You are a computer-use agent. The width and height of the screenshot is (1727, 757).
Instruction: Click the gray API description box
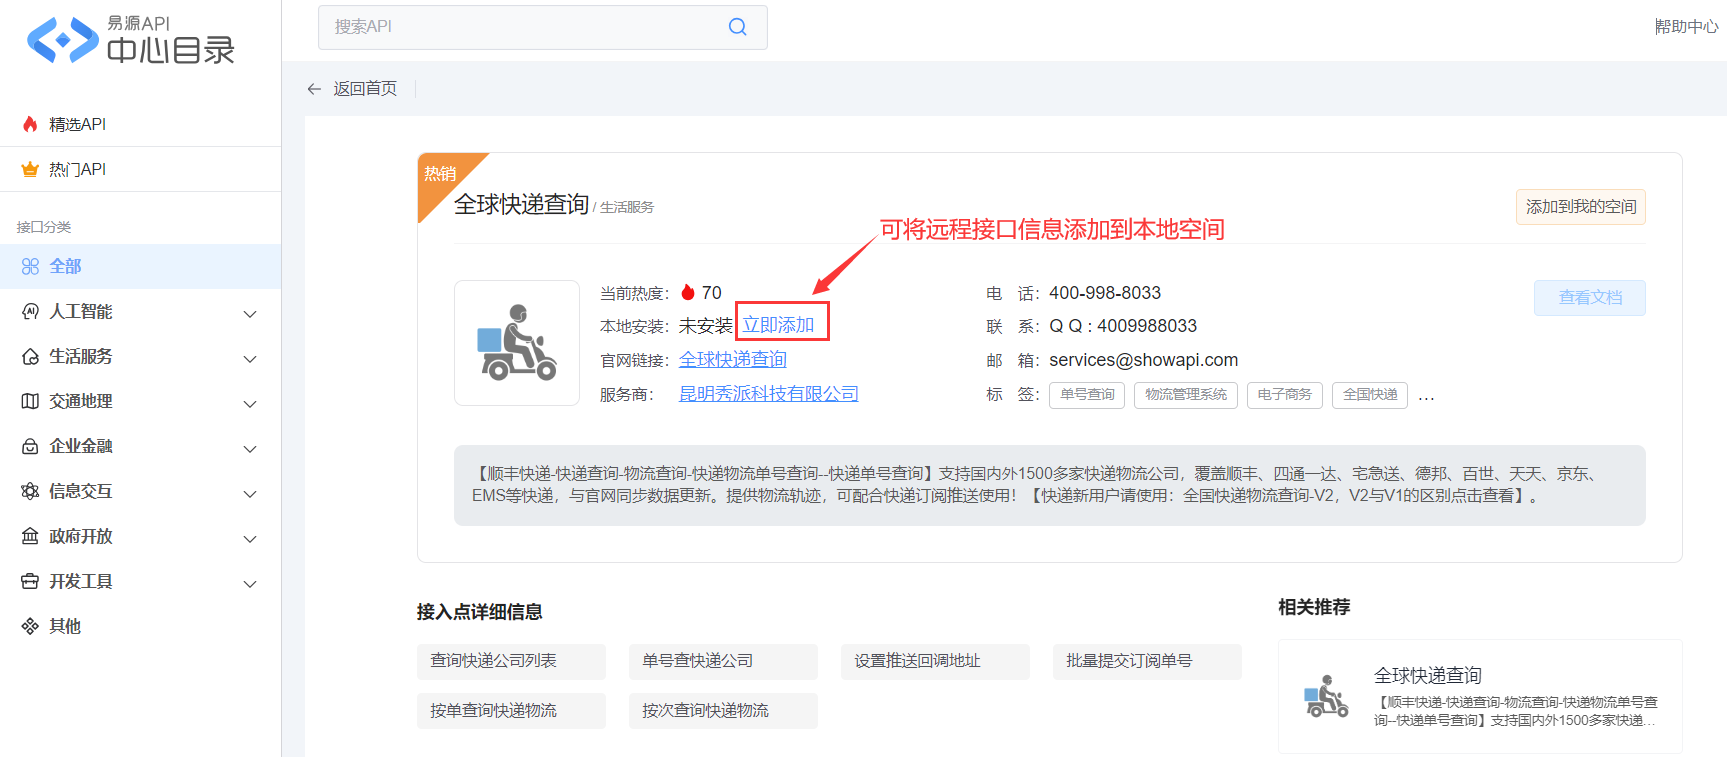pos(1050,485)
